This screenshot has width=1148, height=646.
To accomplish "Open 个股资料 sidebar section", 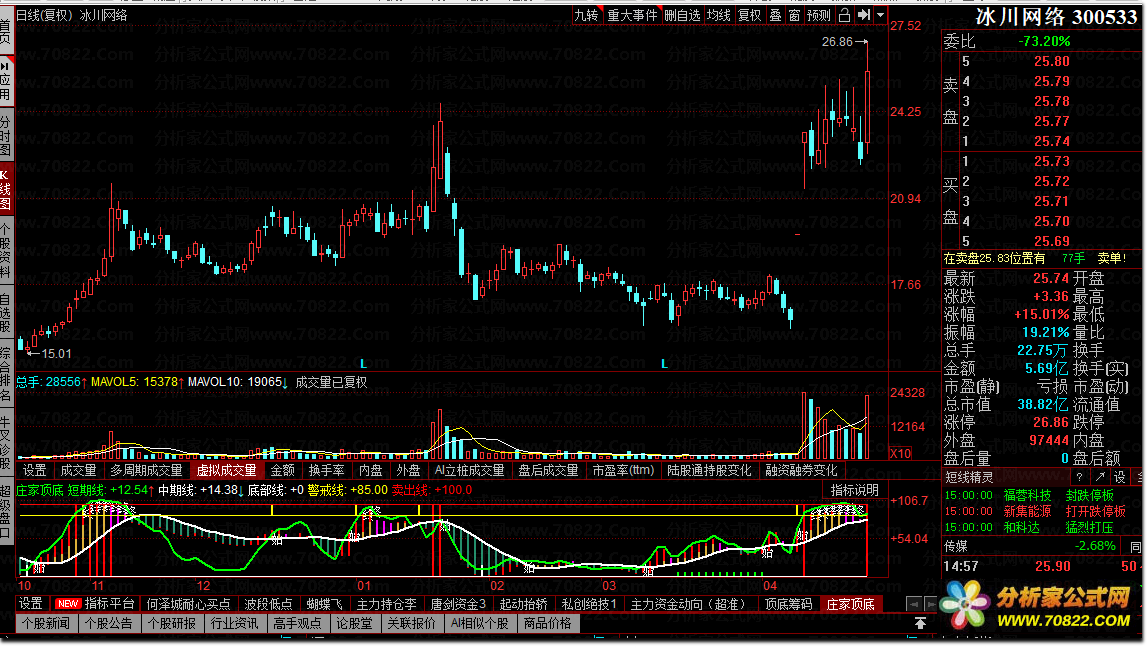I will pyautogui.click(x=6, y=250).
